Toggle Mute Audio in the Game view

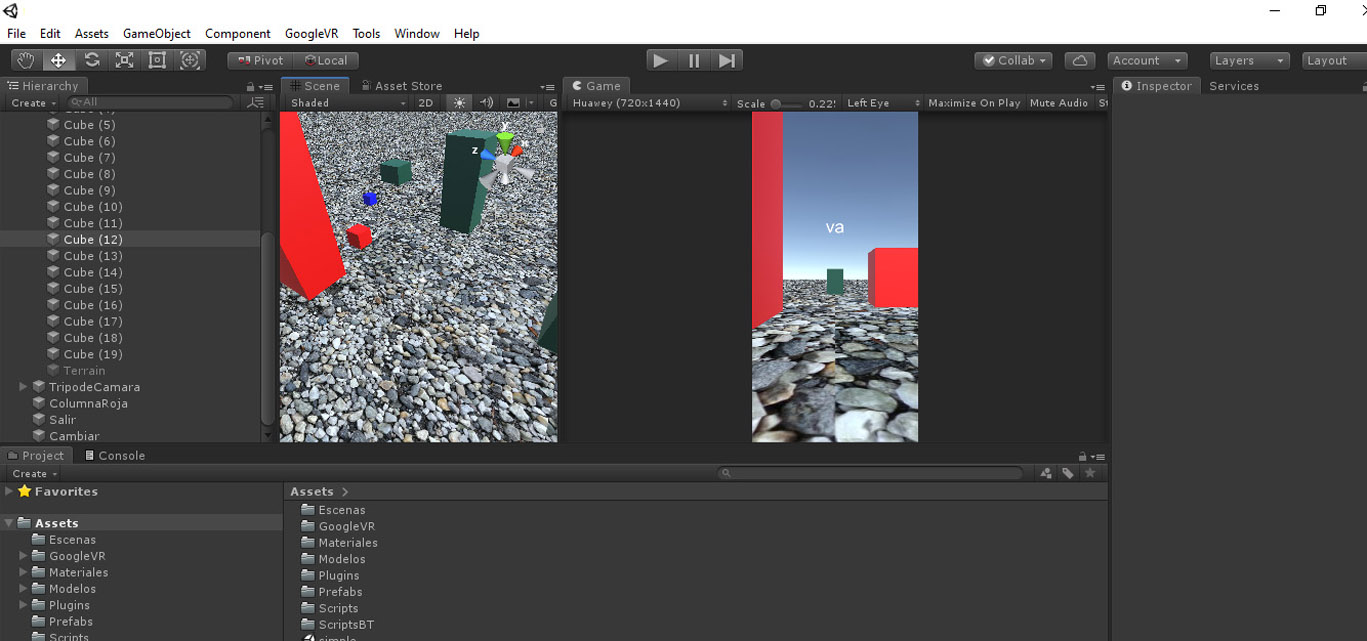point(1058,103)
